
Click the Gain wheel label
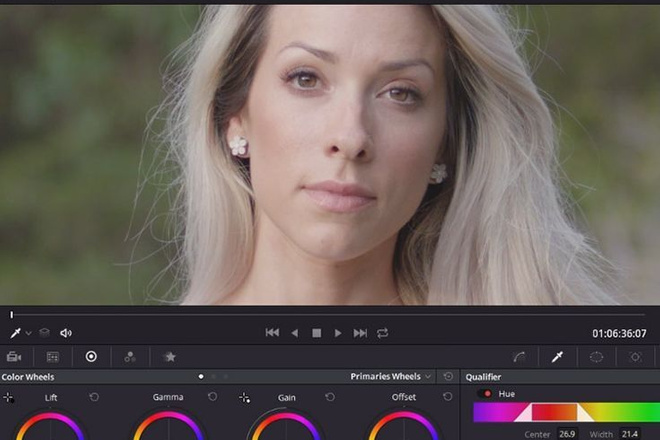pyautogui.click(x=287, y=397)
